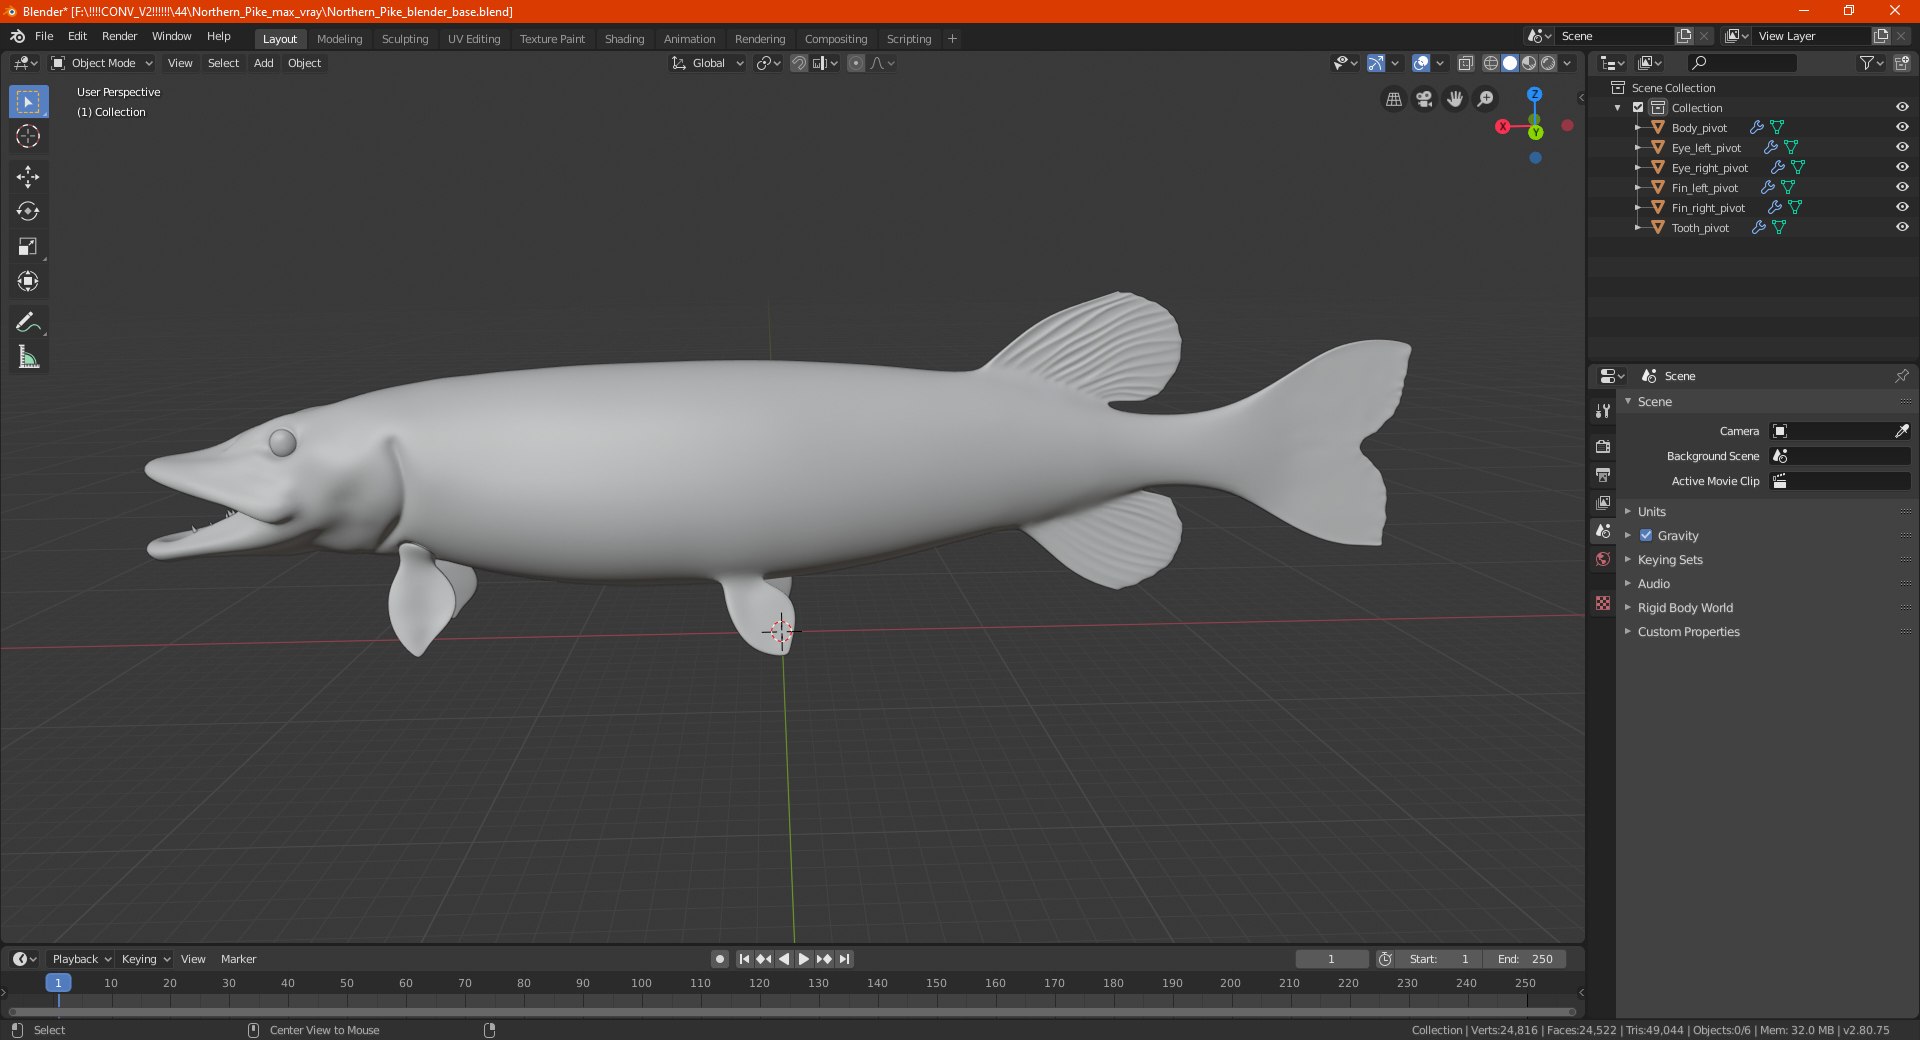
Task: Choose the Measure ruler tool
Action: pyautogui.click(x=28, y=357)
